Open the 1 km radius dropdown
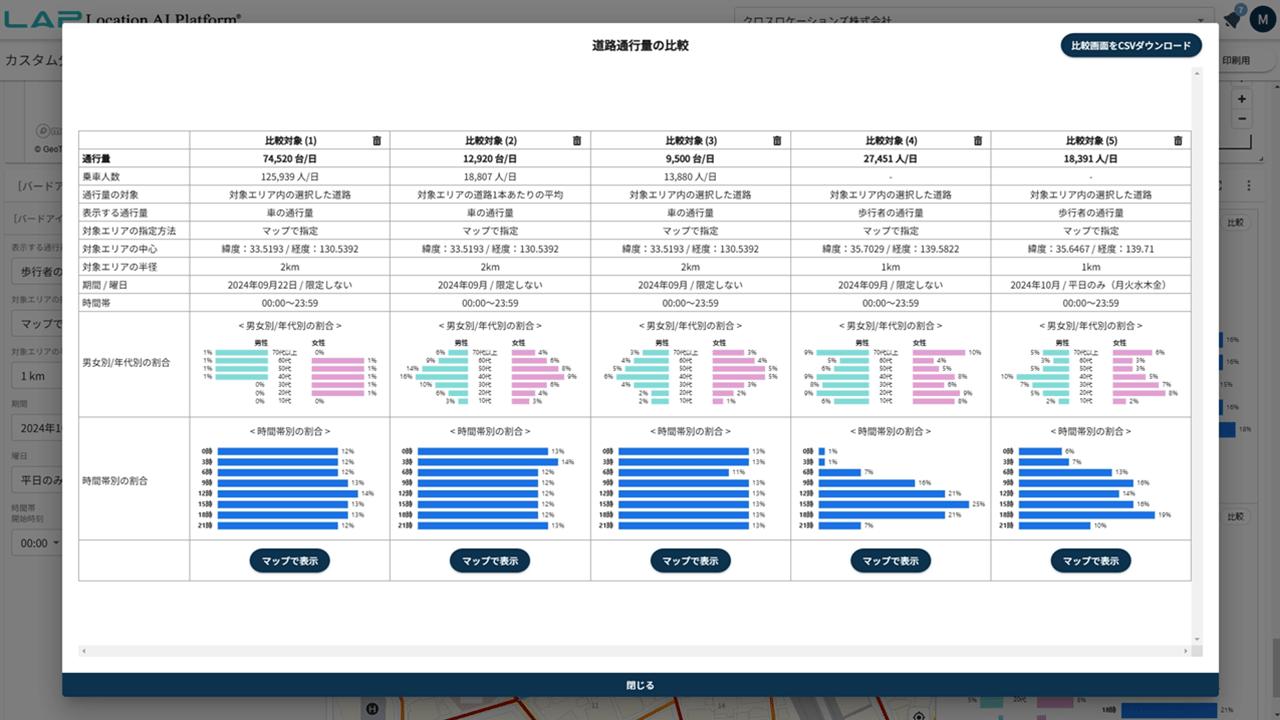Viewport: 1280px width, 720px height. click(35, 376)
